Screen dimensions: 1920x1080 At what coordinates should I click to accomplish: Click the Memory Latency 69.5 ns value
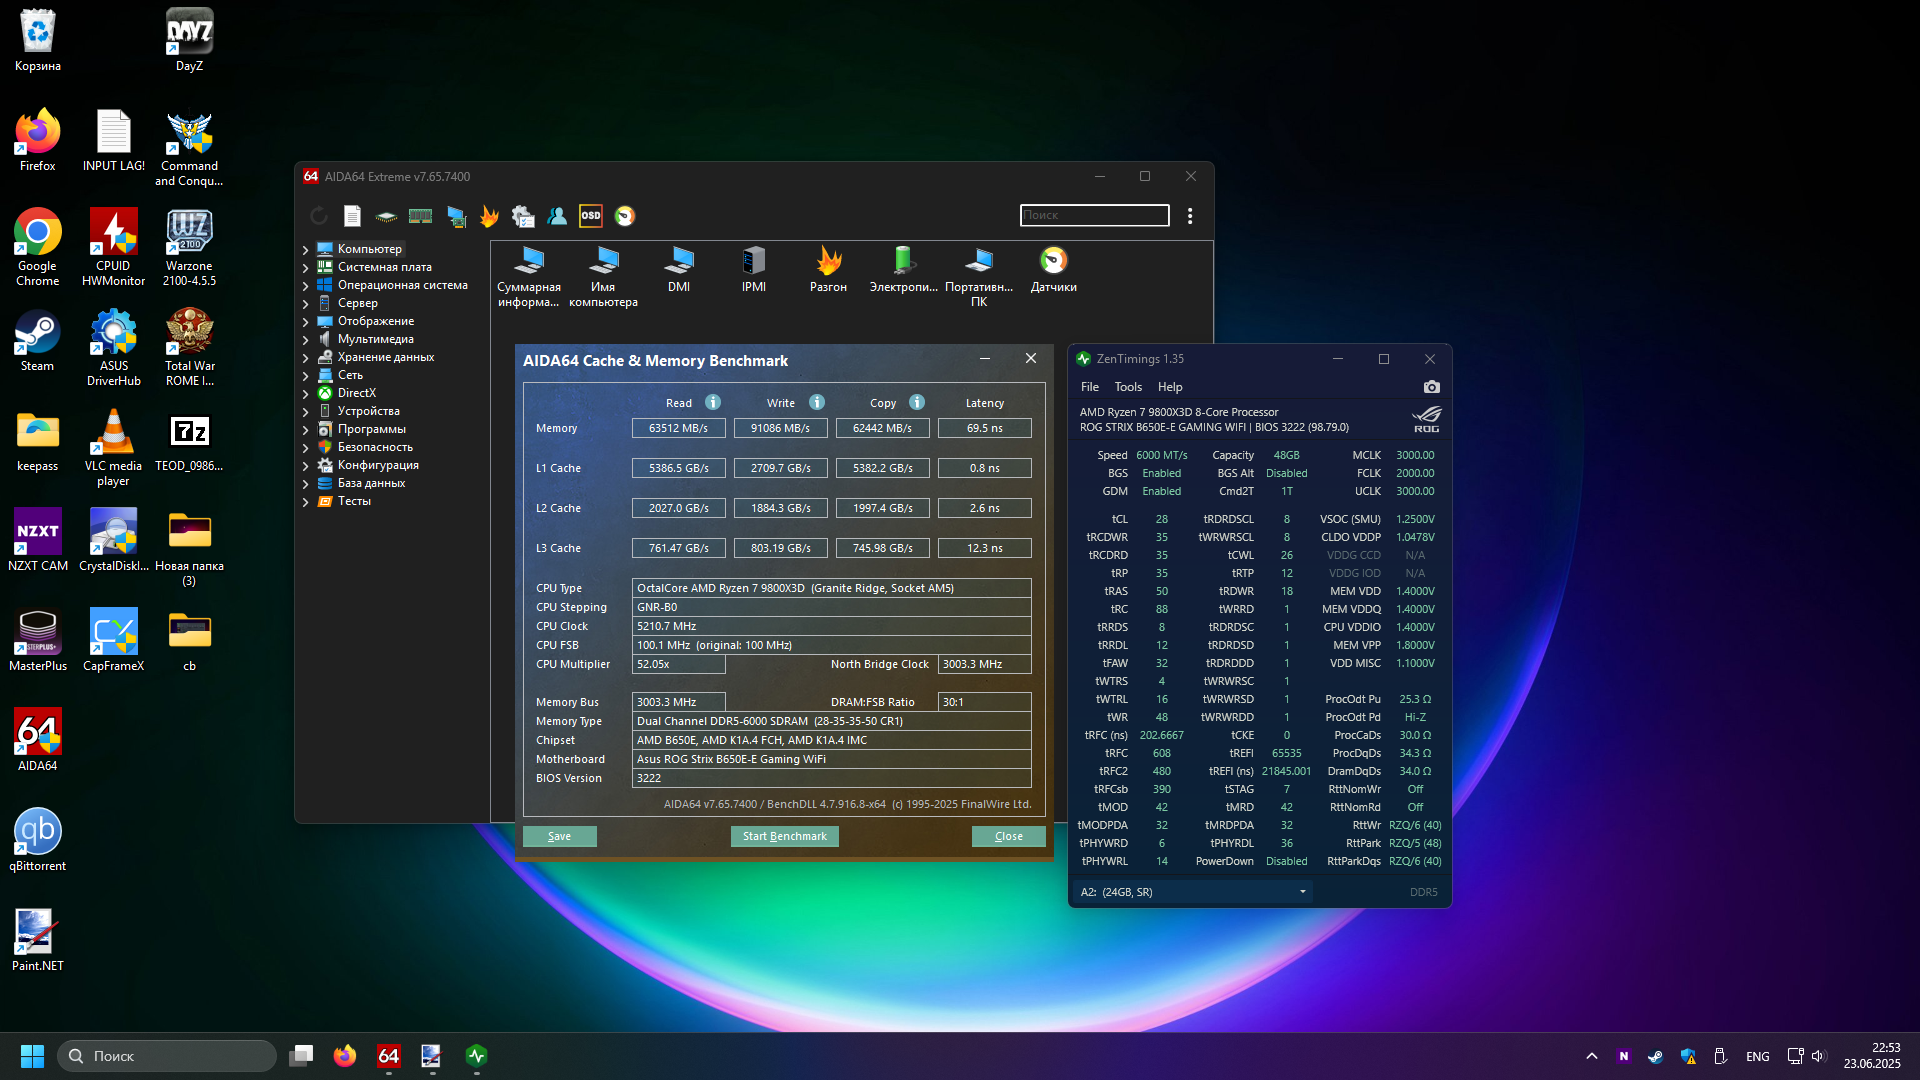[x=985, y=428]
